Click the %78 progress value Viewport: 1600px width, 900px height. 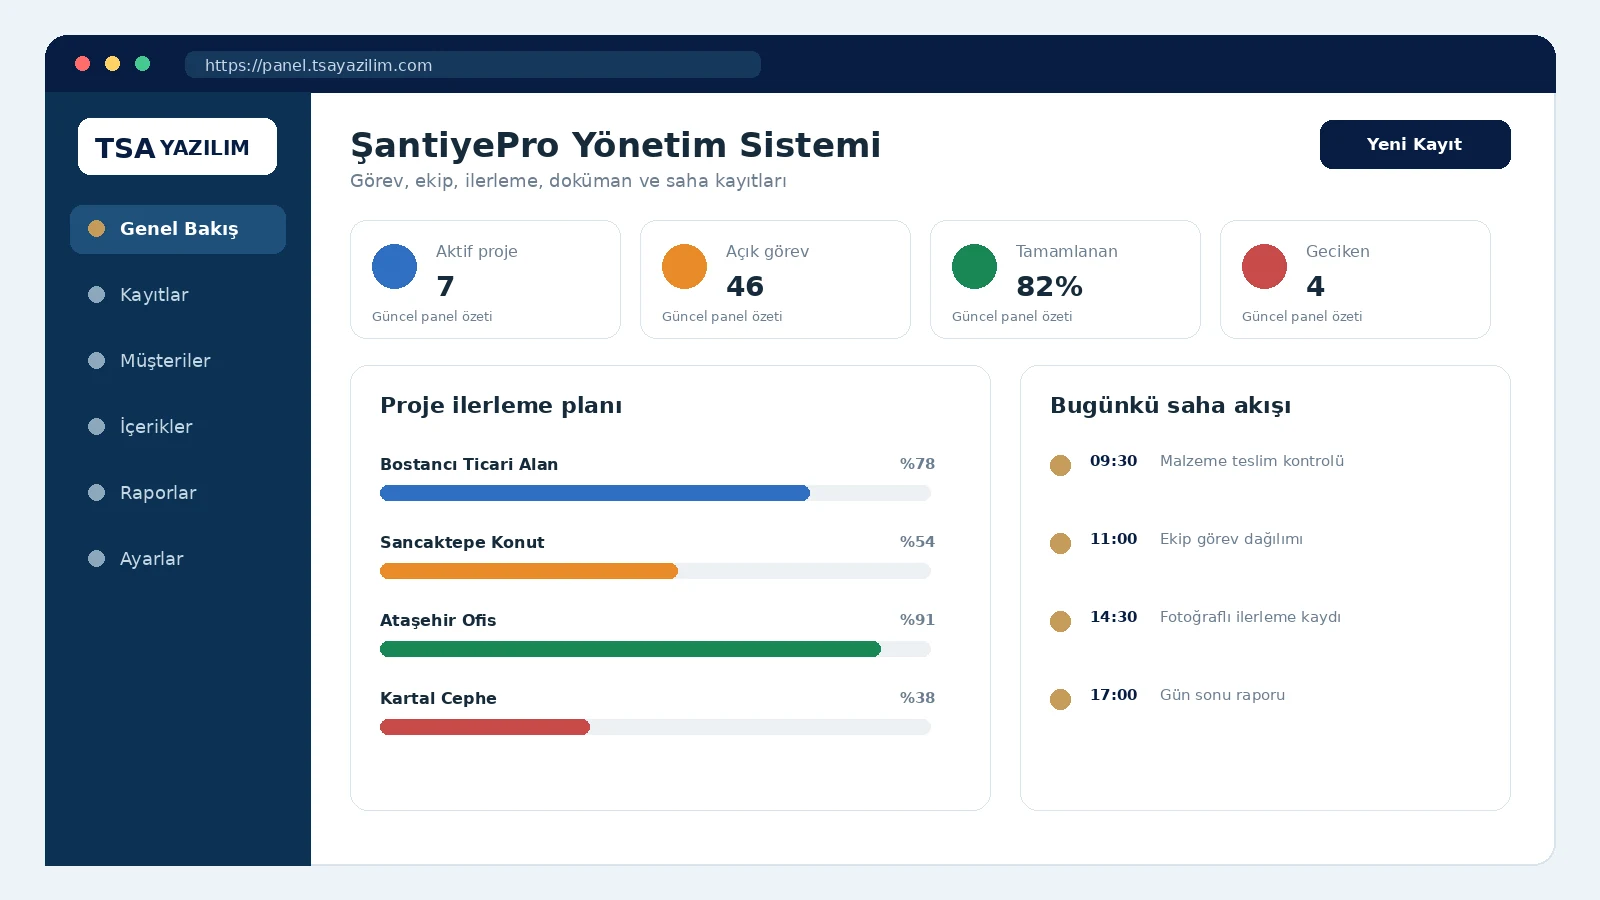coord(917,464)
